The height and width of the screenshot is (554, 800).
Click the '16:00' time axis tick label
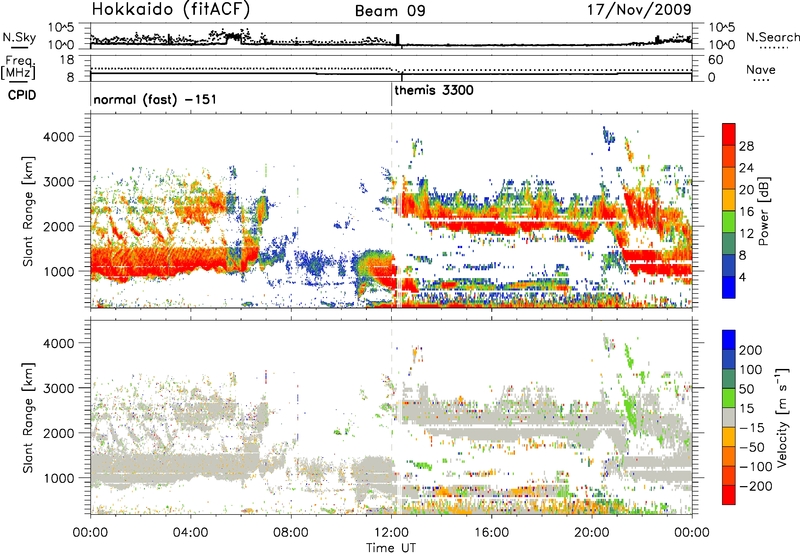pos(491,533)
